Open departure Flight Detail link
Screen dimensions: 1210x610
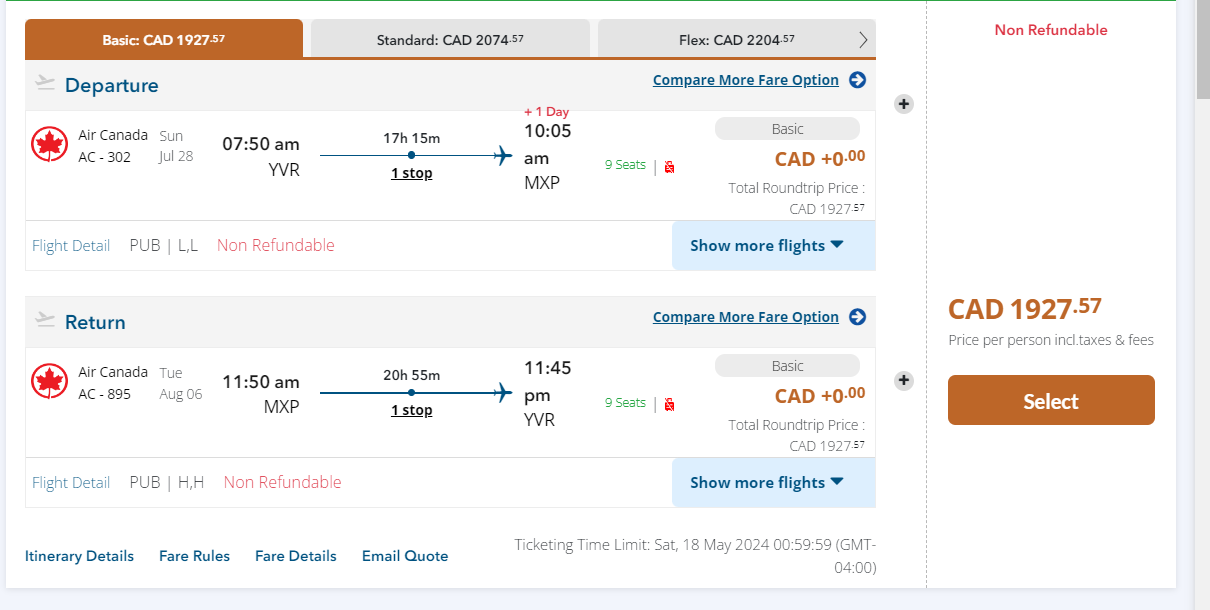tap(71, 246)
